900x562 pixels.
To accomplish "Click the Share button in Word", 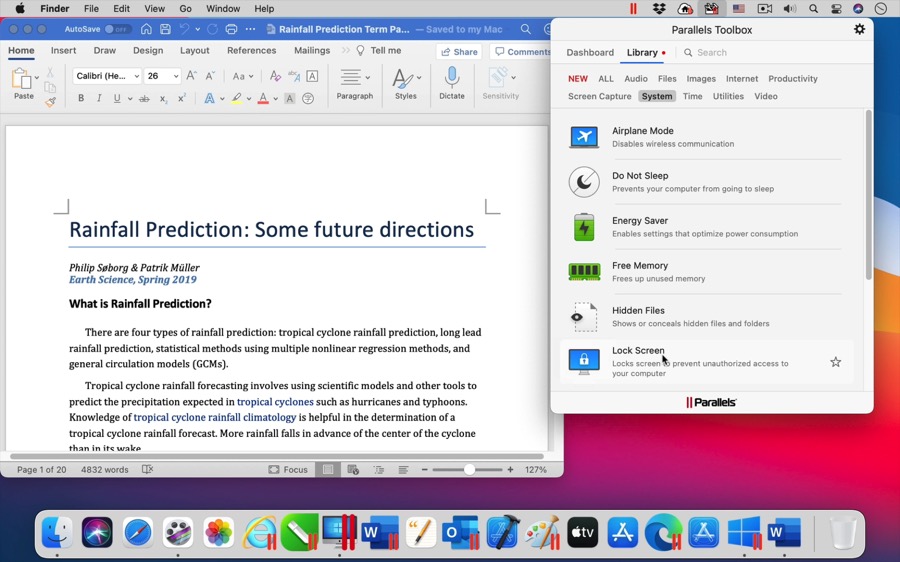I will pos(459,52).
